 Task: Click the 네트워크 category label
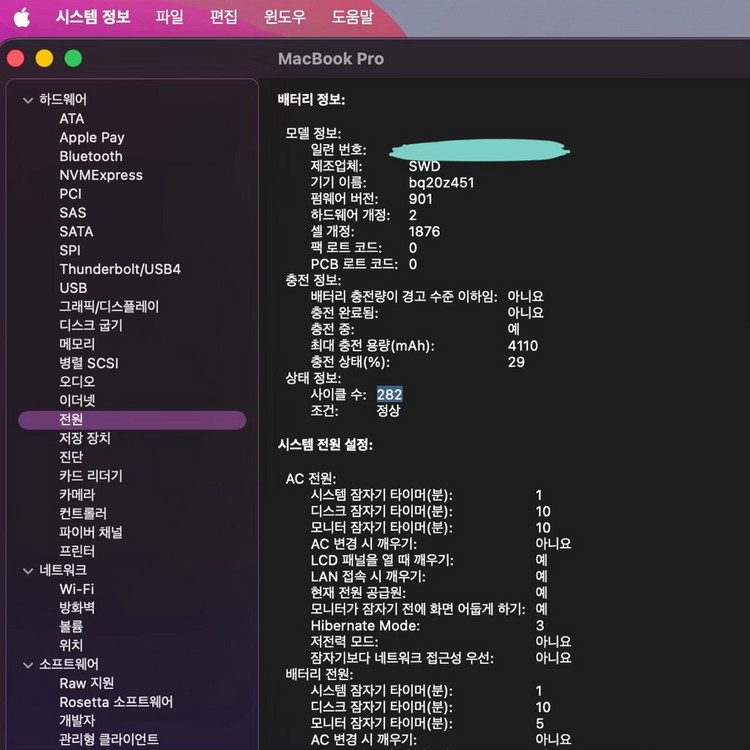click(63, 570)
